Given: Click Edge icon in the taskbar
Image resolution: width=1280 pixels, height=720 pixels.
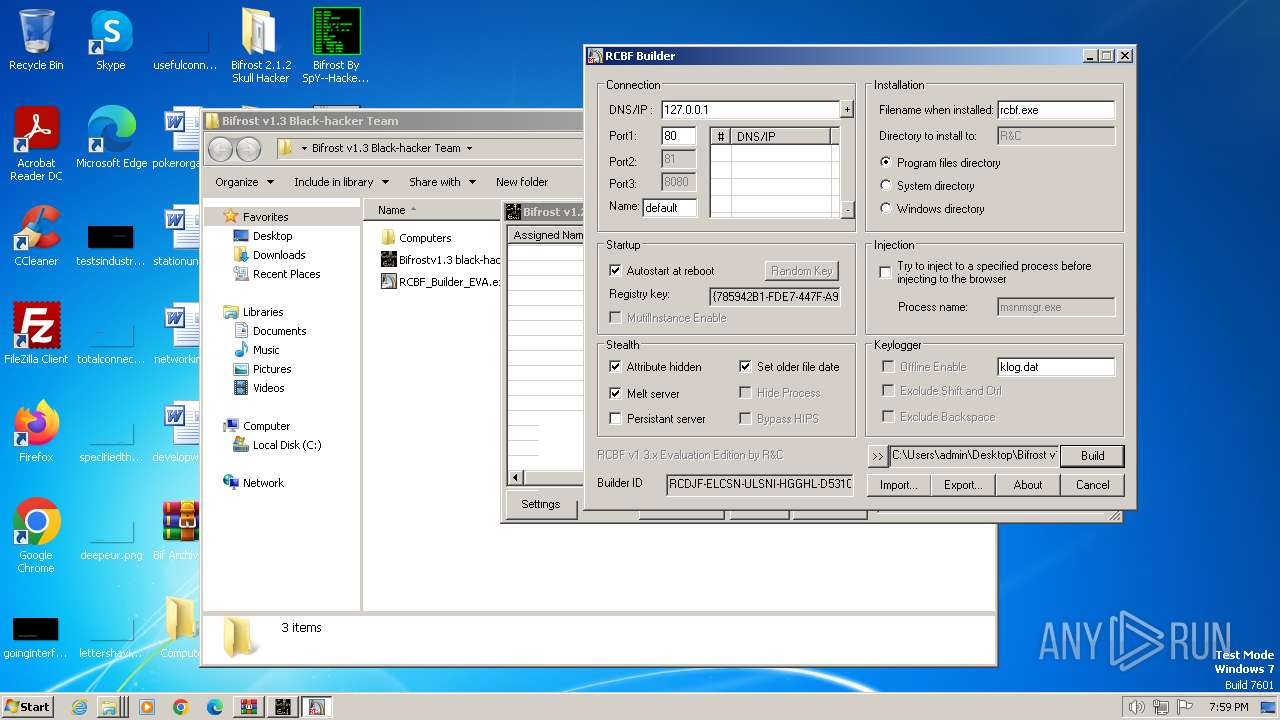Looking at the screenshot, I should [215, 707].
